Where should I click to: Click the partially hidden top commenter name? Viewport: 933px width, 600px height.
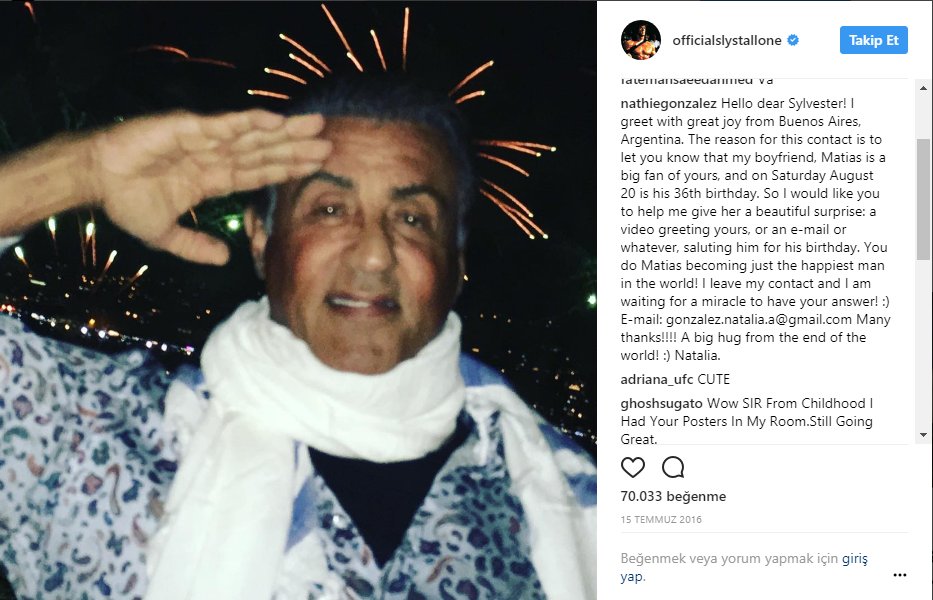coord(678,81)
